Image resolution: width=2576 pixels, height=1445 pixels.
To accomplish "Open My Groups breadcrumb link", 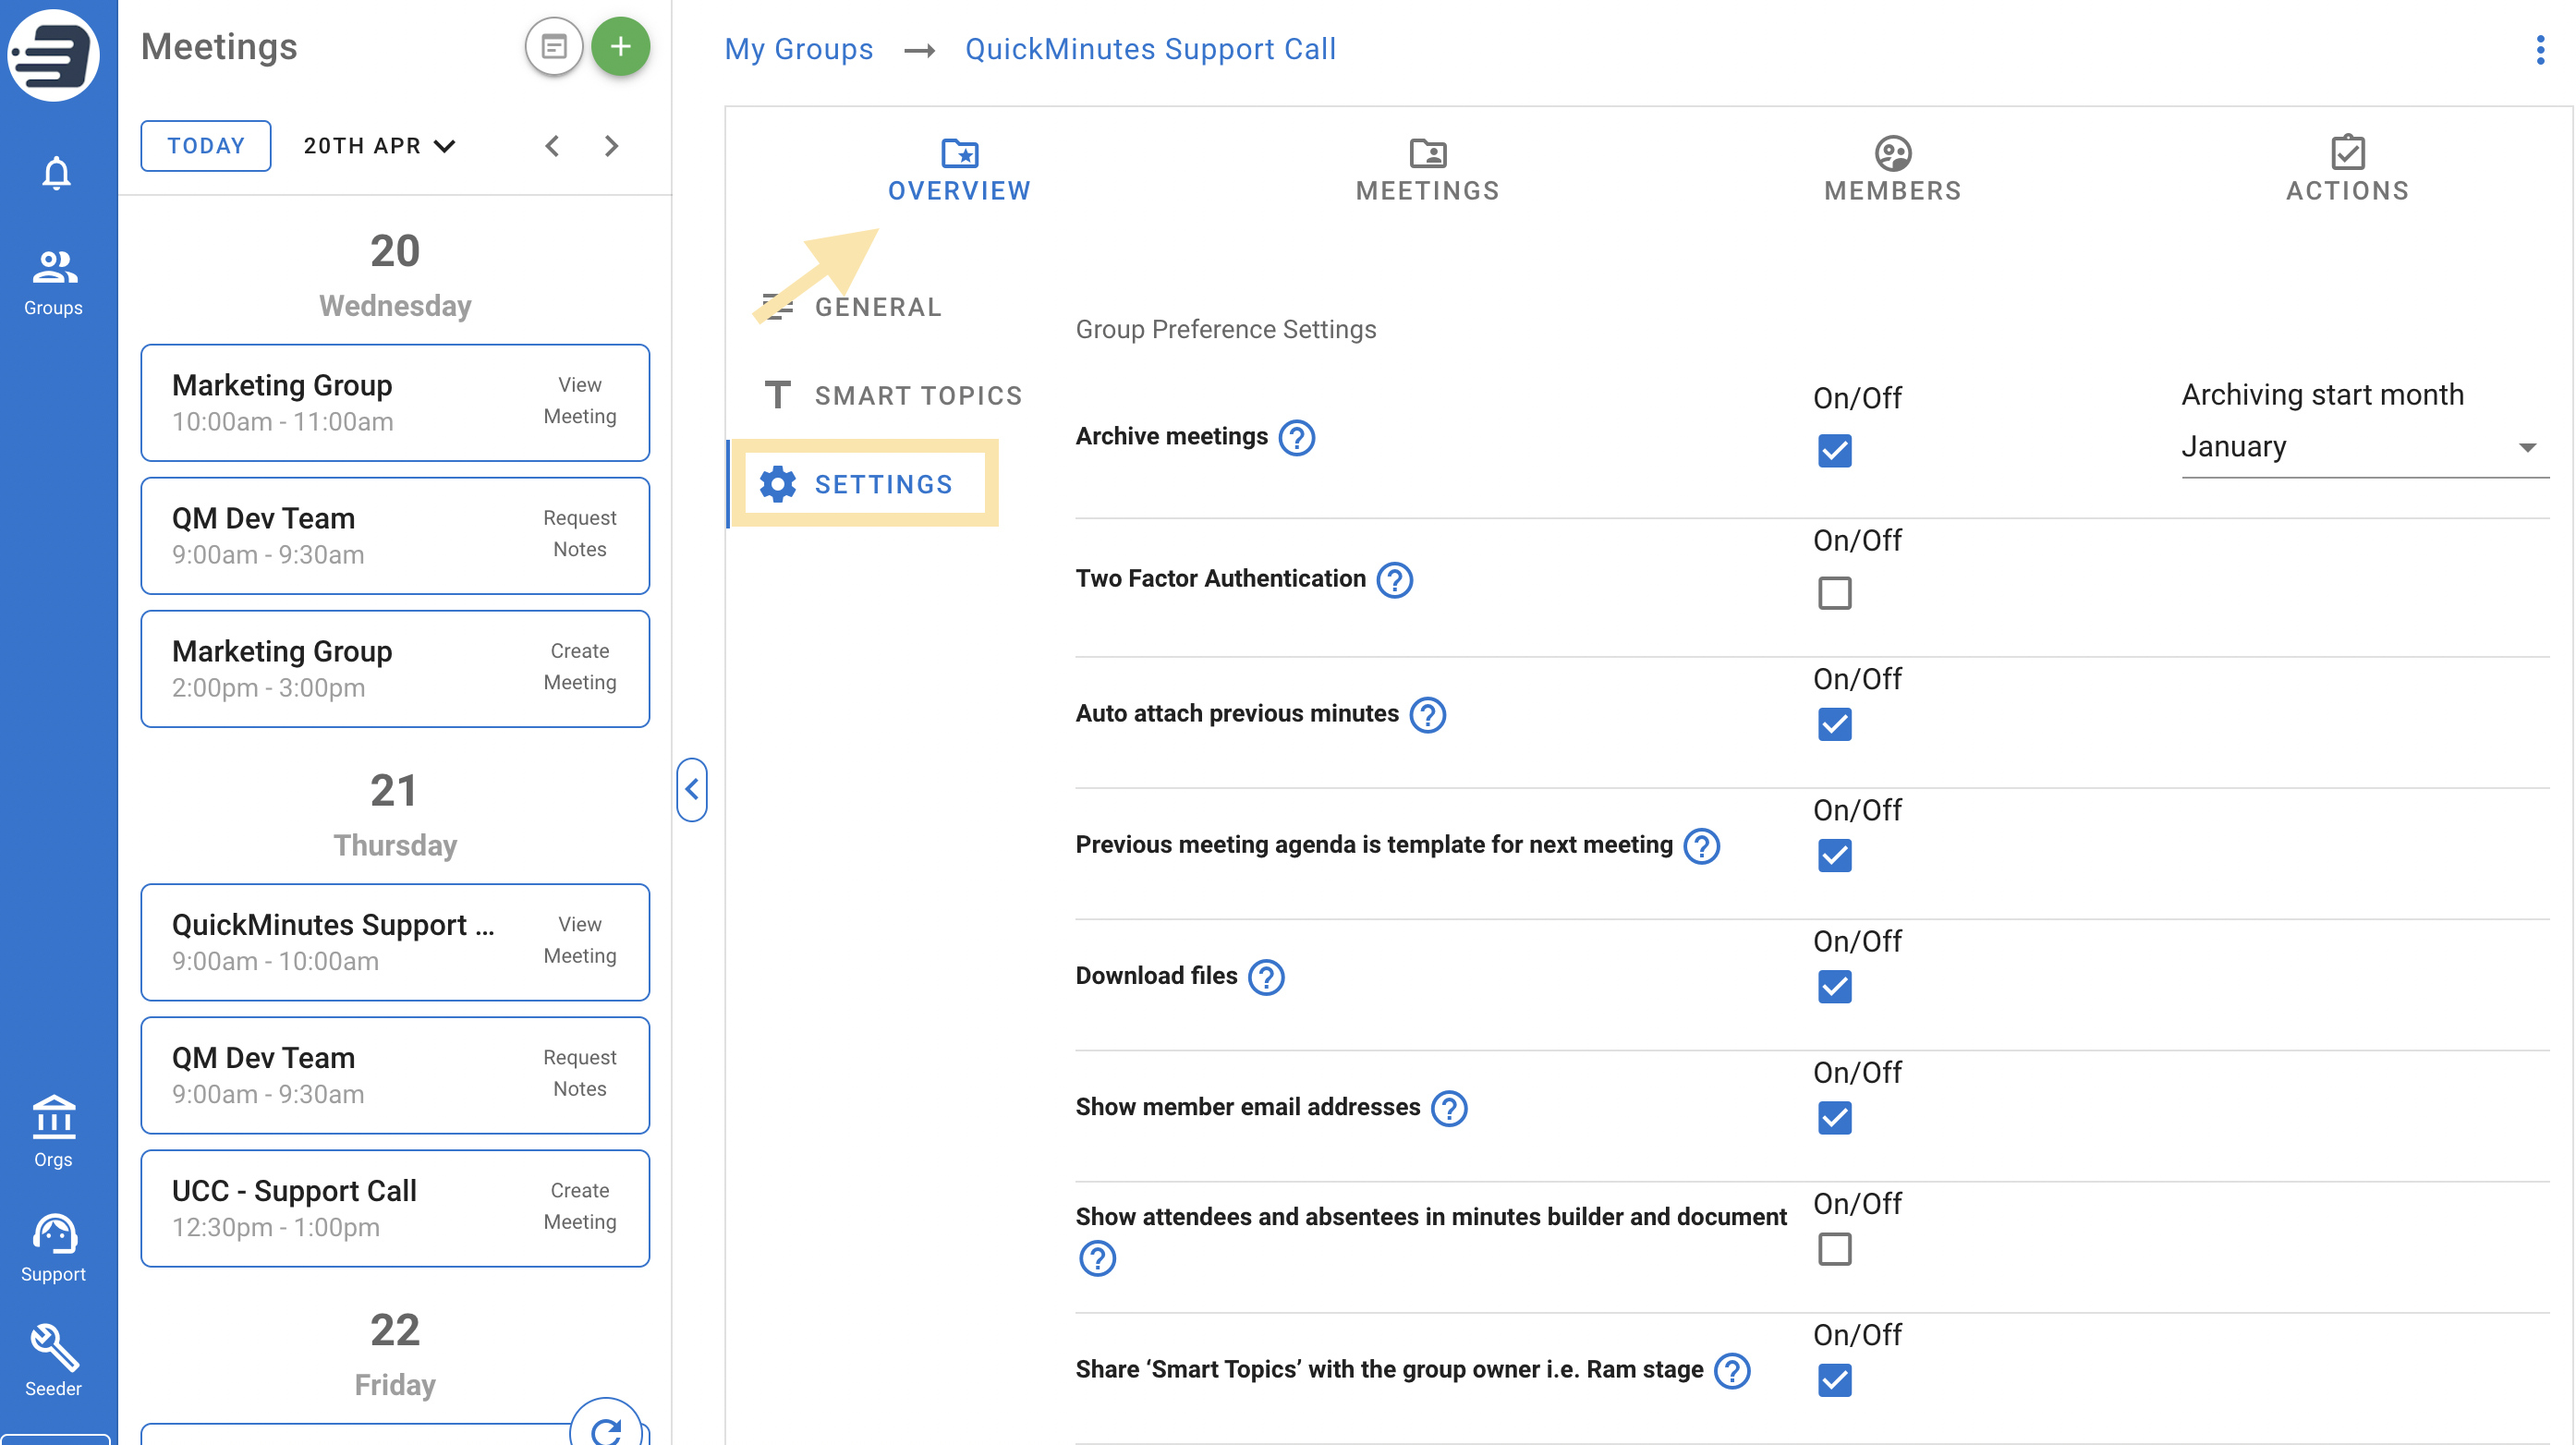I will click(x=799, y=49).
